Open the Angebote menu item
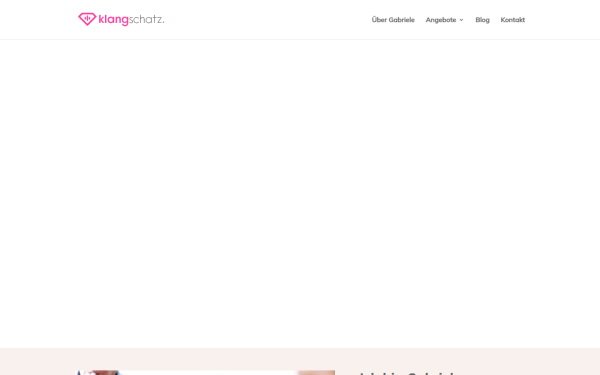Image resolution: width=600 pixels, height=375 pixels. click(x=441, y=20)
